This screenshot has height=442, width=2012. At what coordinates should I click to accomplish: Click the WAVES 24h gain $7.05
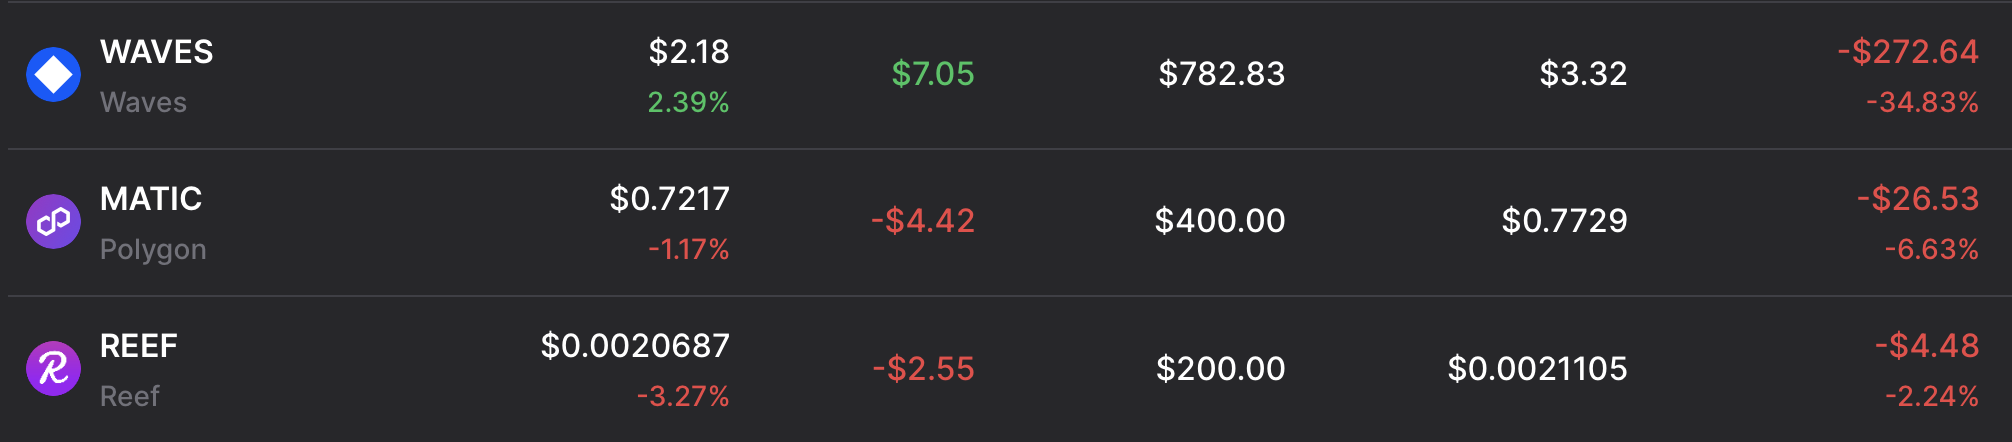tap(933, 74)
